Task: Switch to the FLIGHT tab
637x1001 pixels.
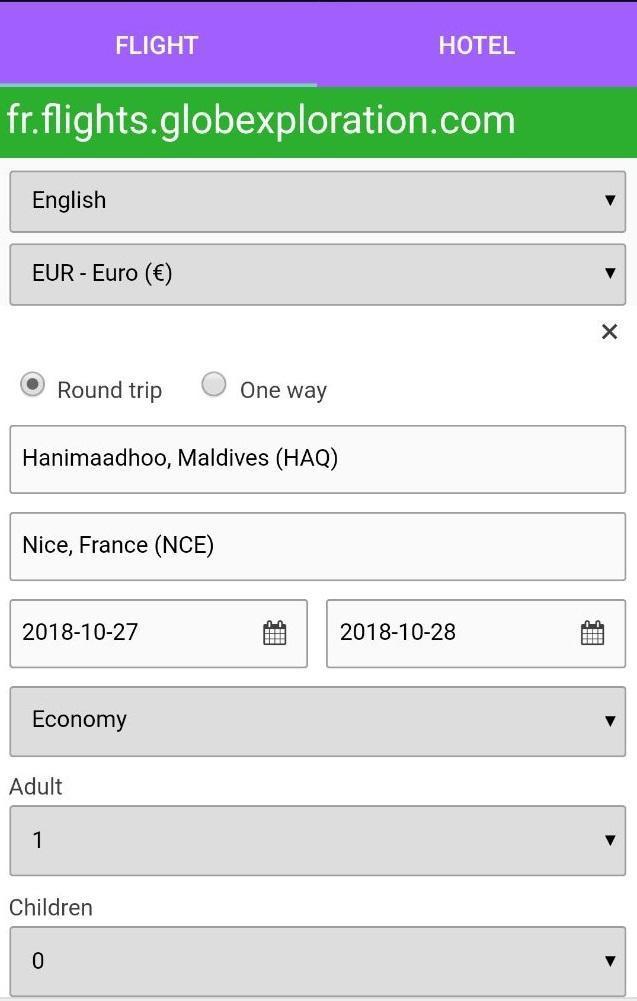Action: coord(157,45)
